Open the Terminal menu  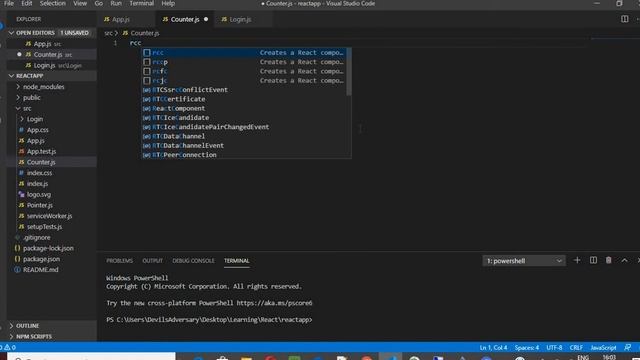142,3
